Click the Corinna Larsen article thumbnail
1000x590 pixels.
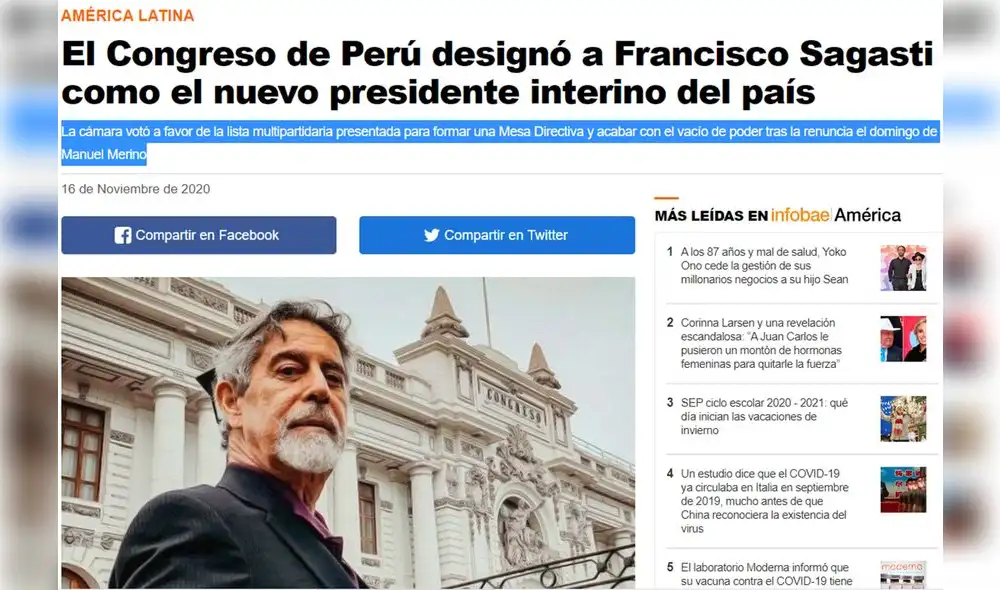[x=903, y=339]
